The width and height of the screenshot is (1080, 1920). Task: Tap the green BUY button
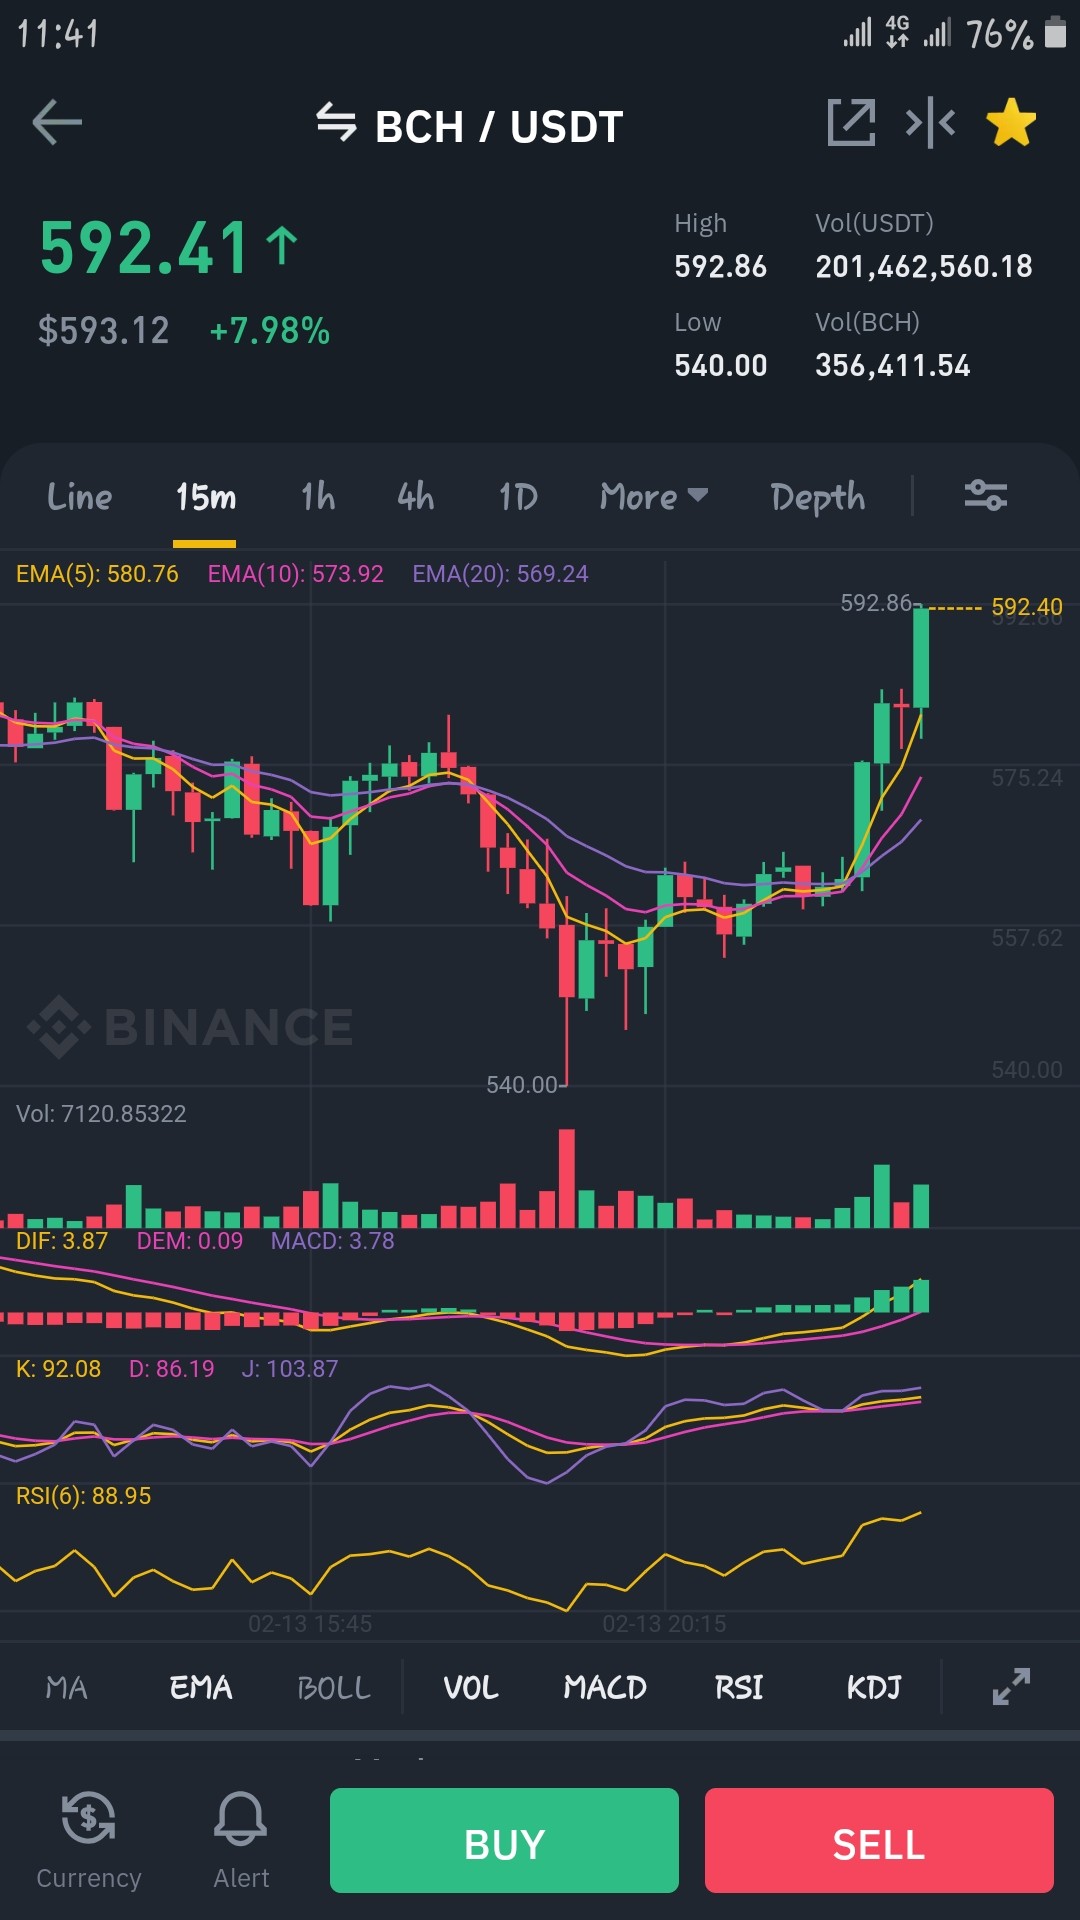click(504, 1840)
